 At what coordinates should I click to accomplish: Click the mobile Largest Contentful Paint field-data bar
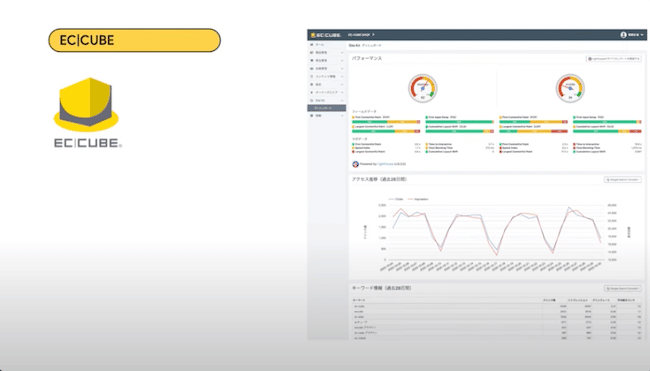[x=534, y=131]
